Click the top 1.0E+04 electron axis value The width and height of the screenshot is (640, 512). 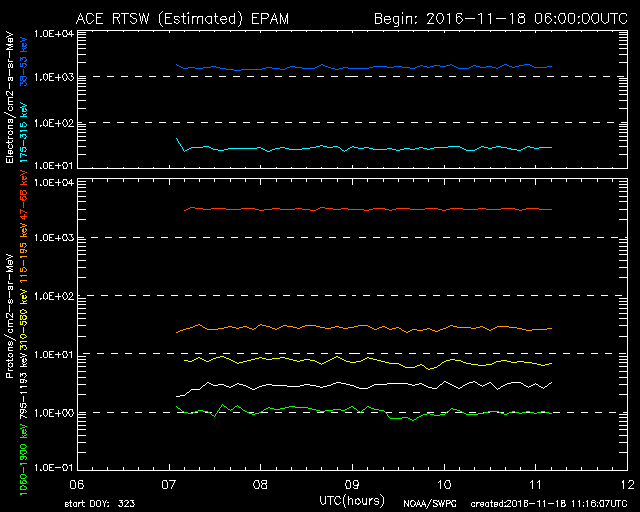coord(50,33)
